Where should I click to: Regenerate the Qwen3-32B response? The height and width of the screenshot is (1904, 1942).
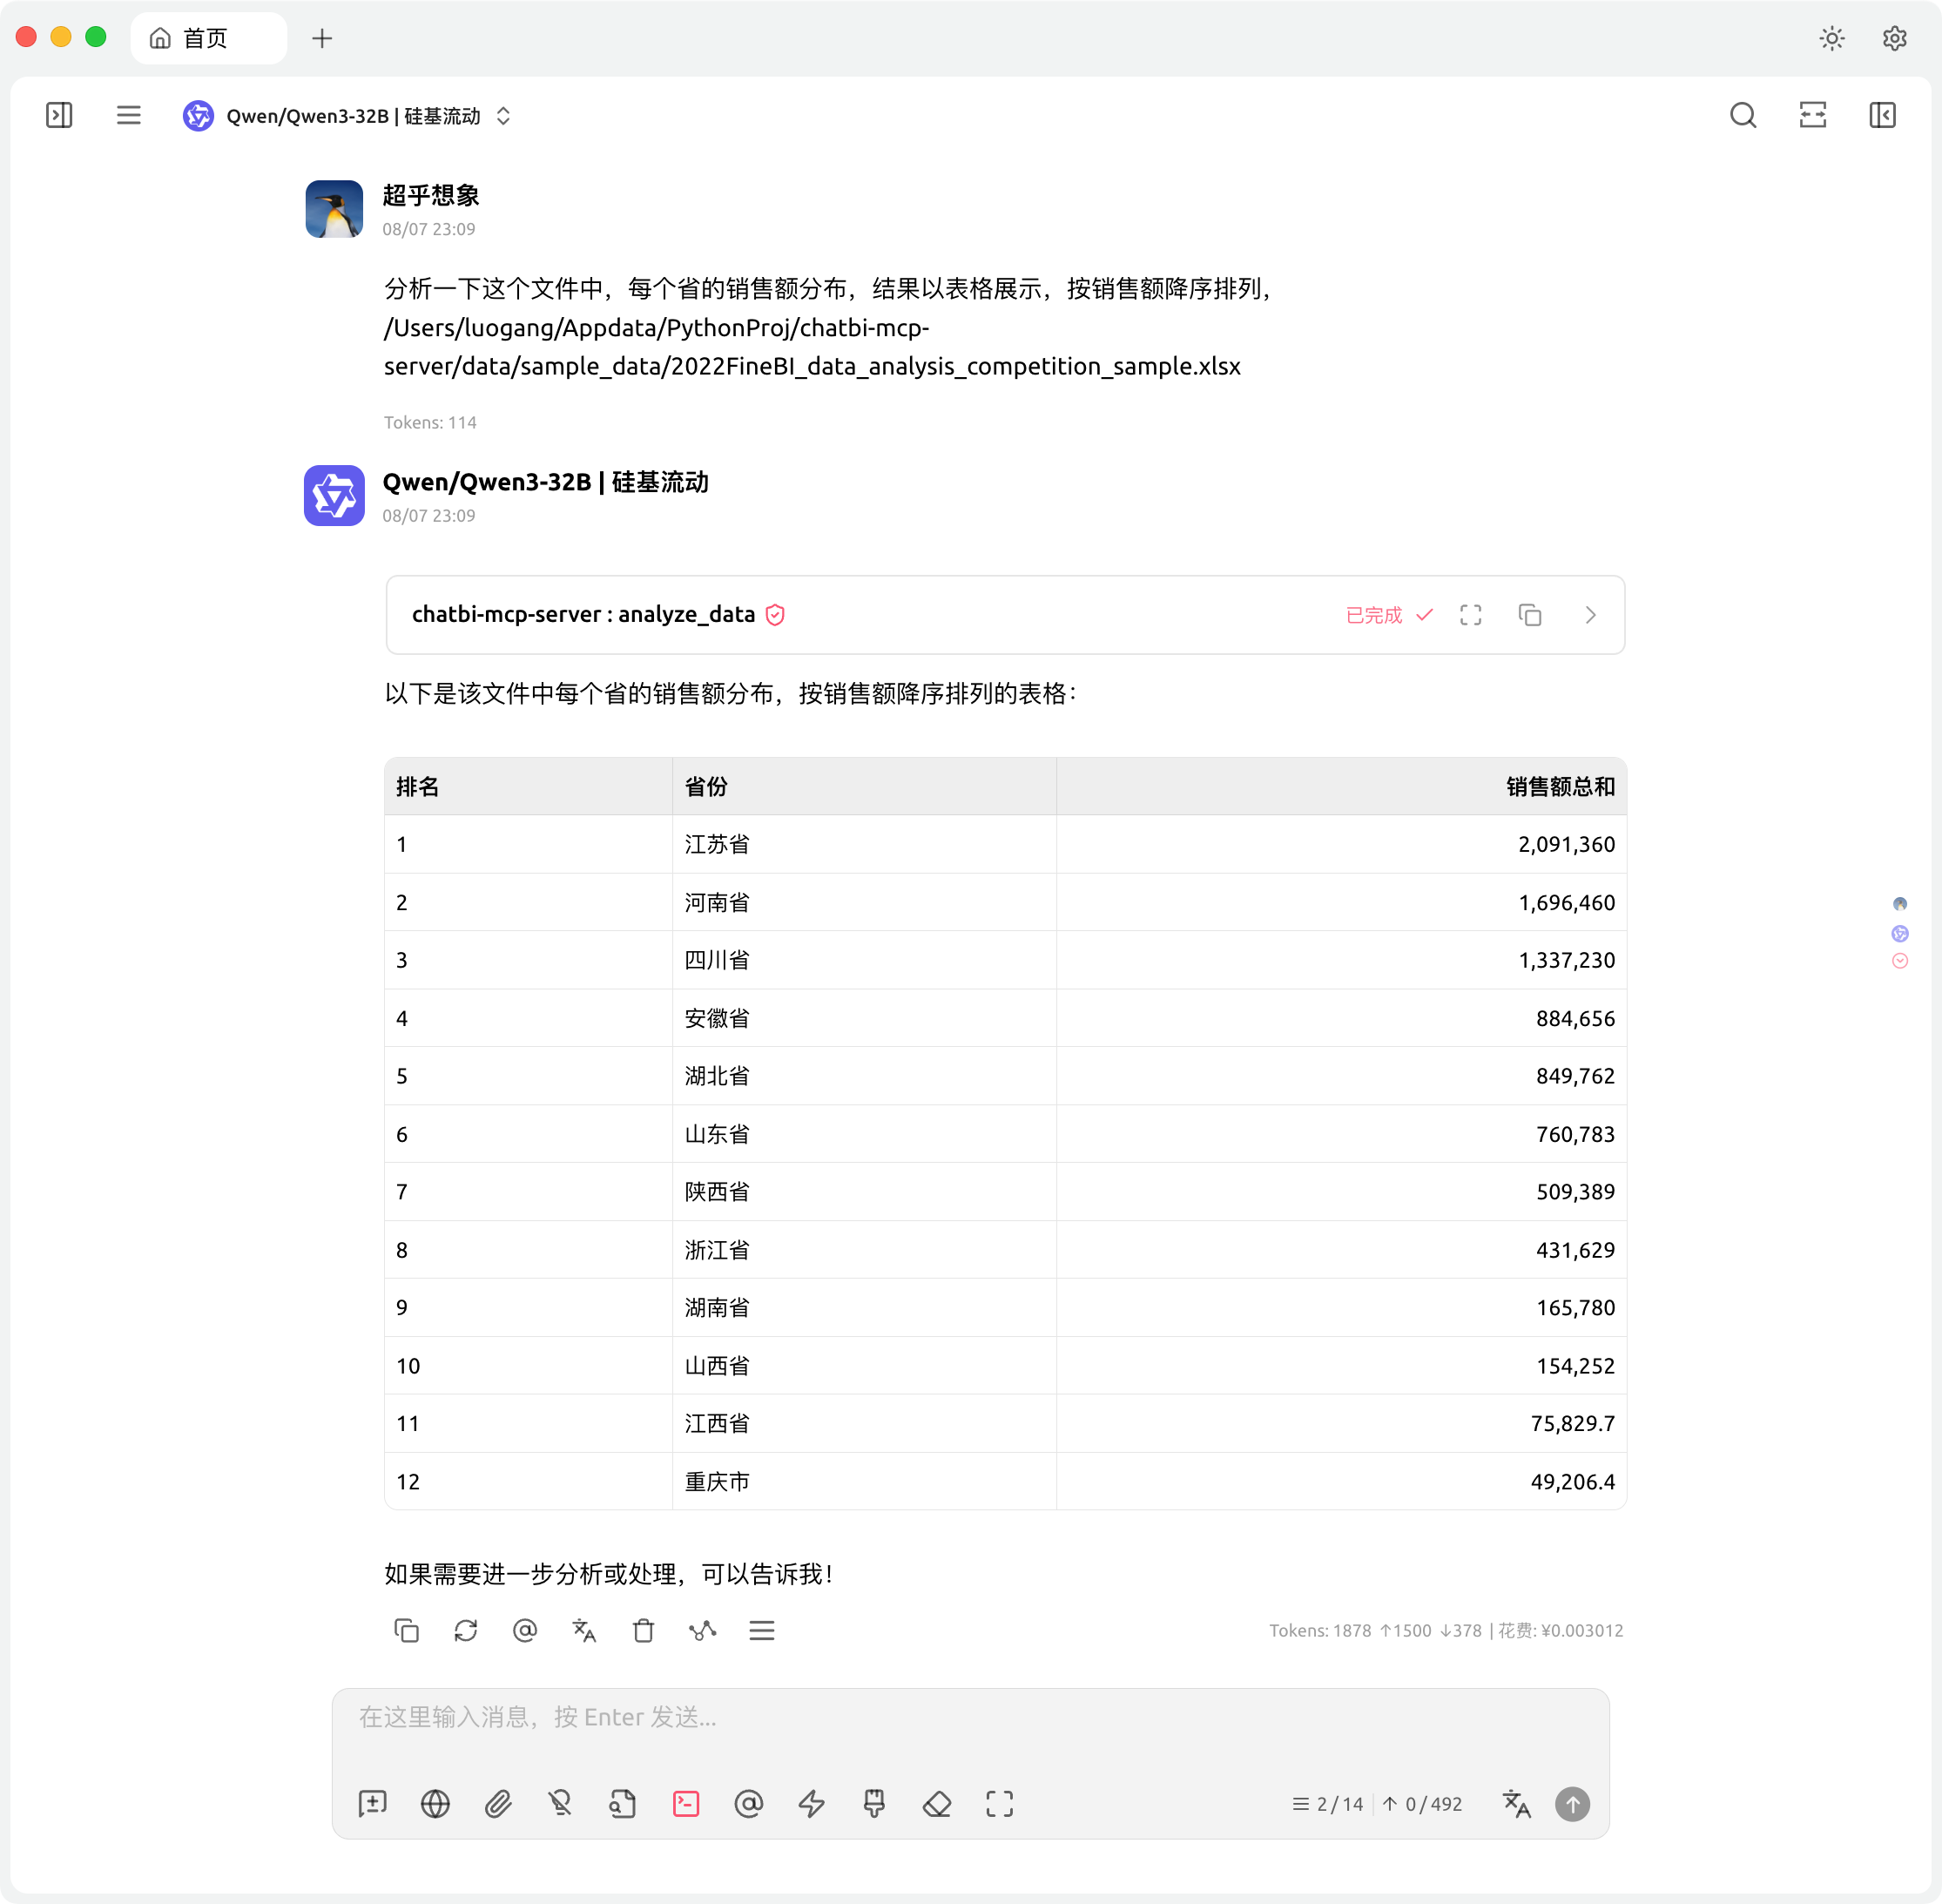point(465,1630)
